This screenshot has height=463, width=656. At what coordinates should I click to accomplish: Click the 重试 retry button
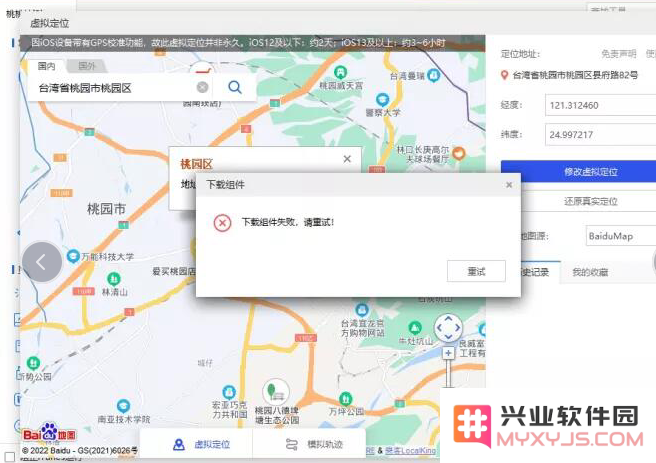pos(476,271)
